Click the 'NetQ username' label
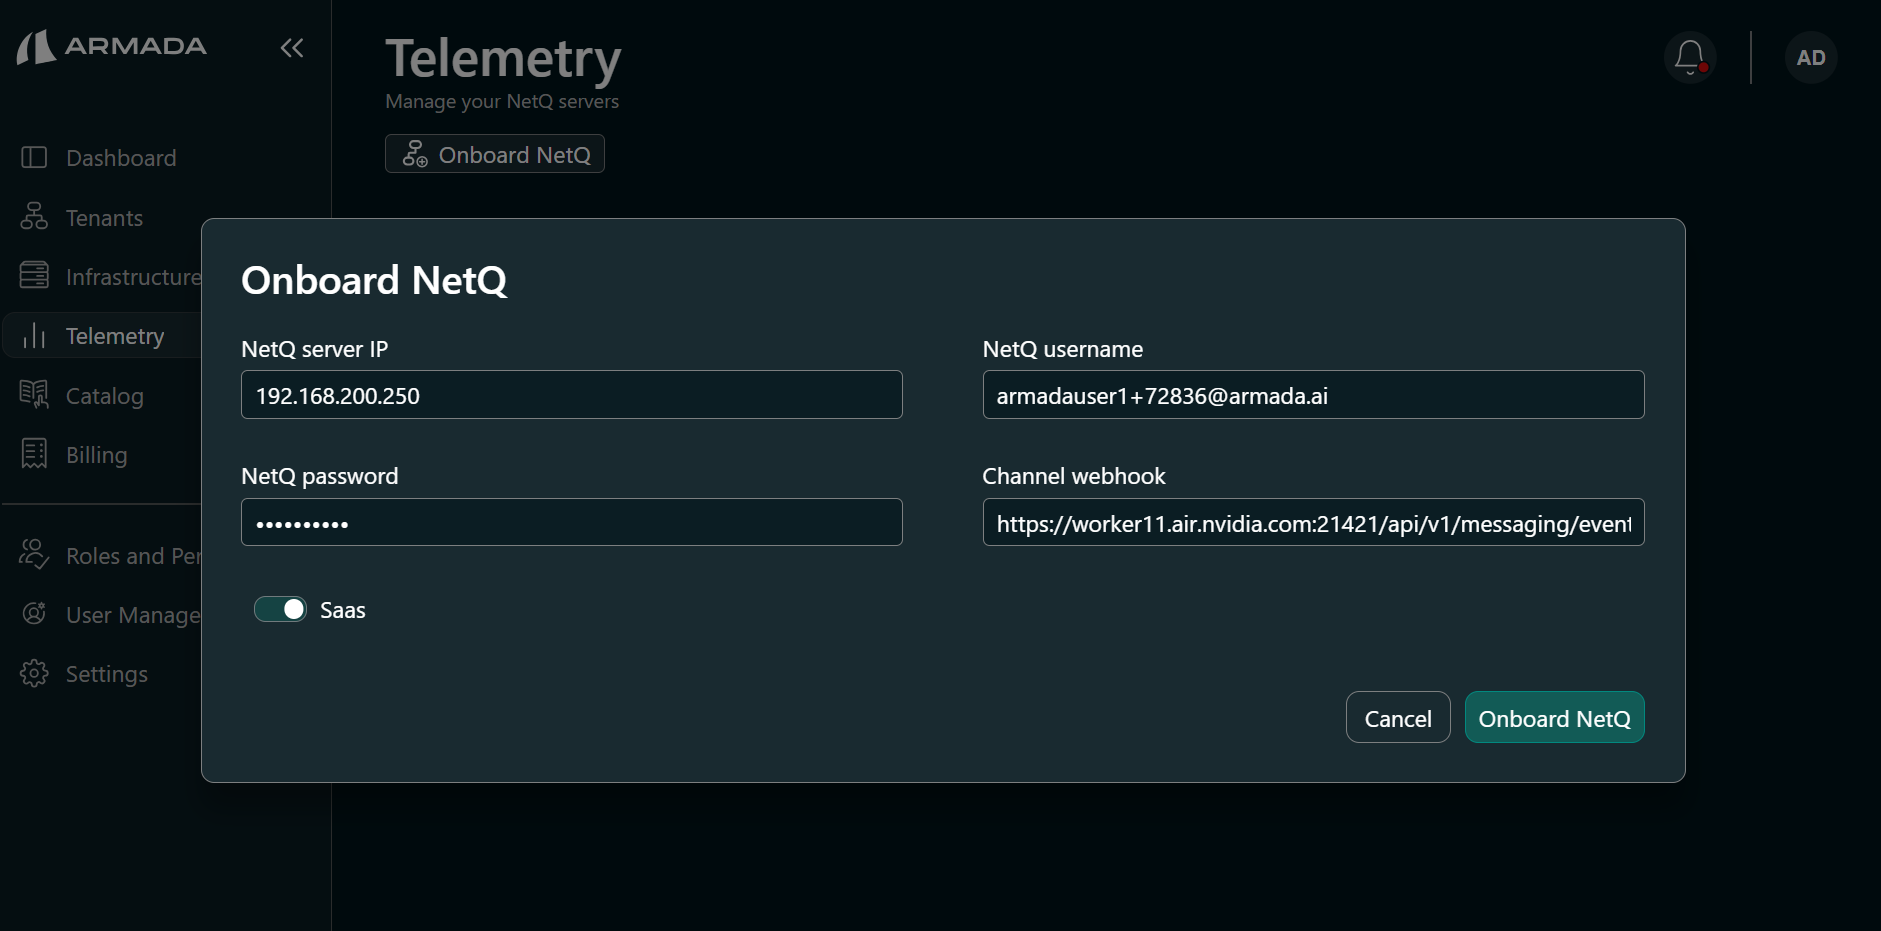 tap(1062, 349)
